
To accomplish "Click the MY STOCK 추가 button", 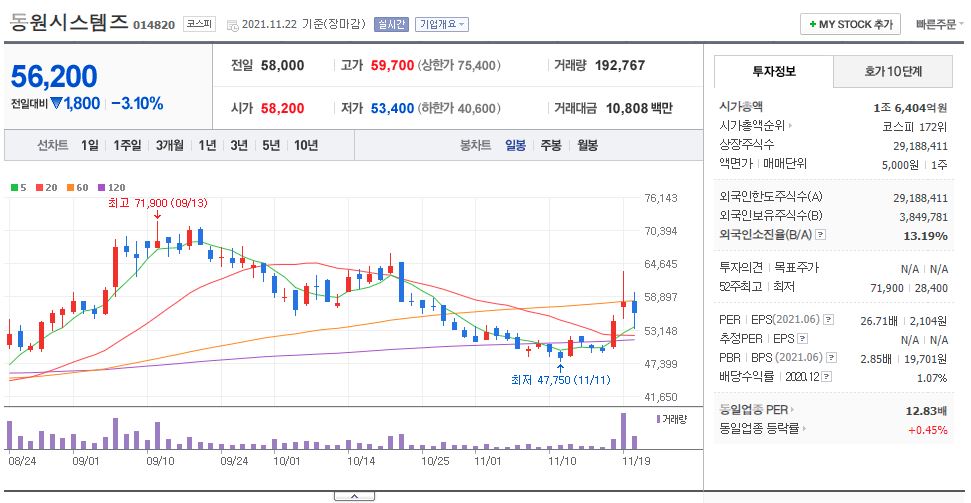I will pyautogui.click(x=850, y=25).
